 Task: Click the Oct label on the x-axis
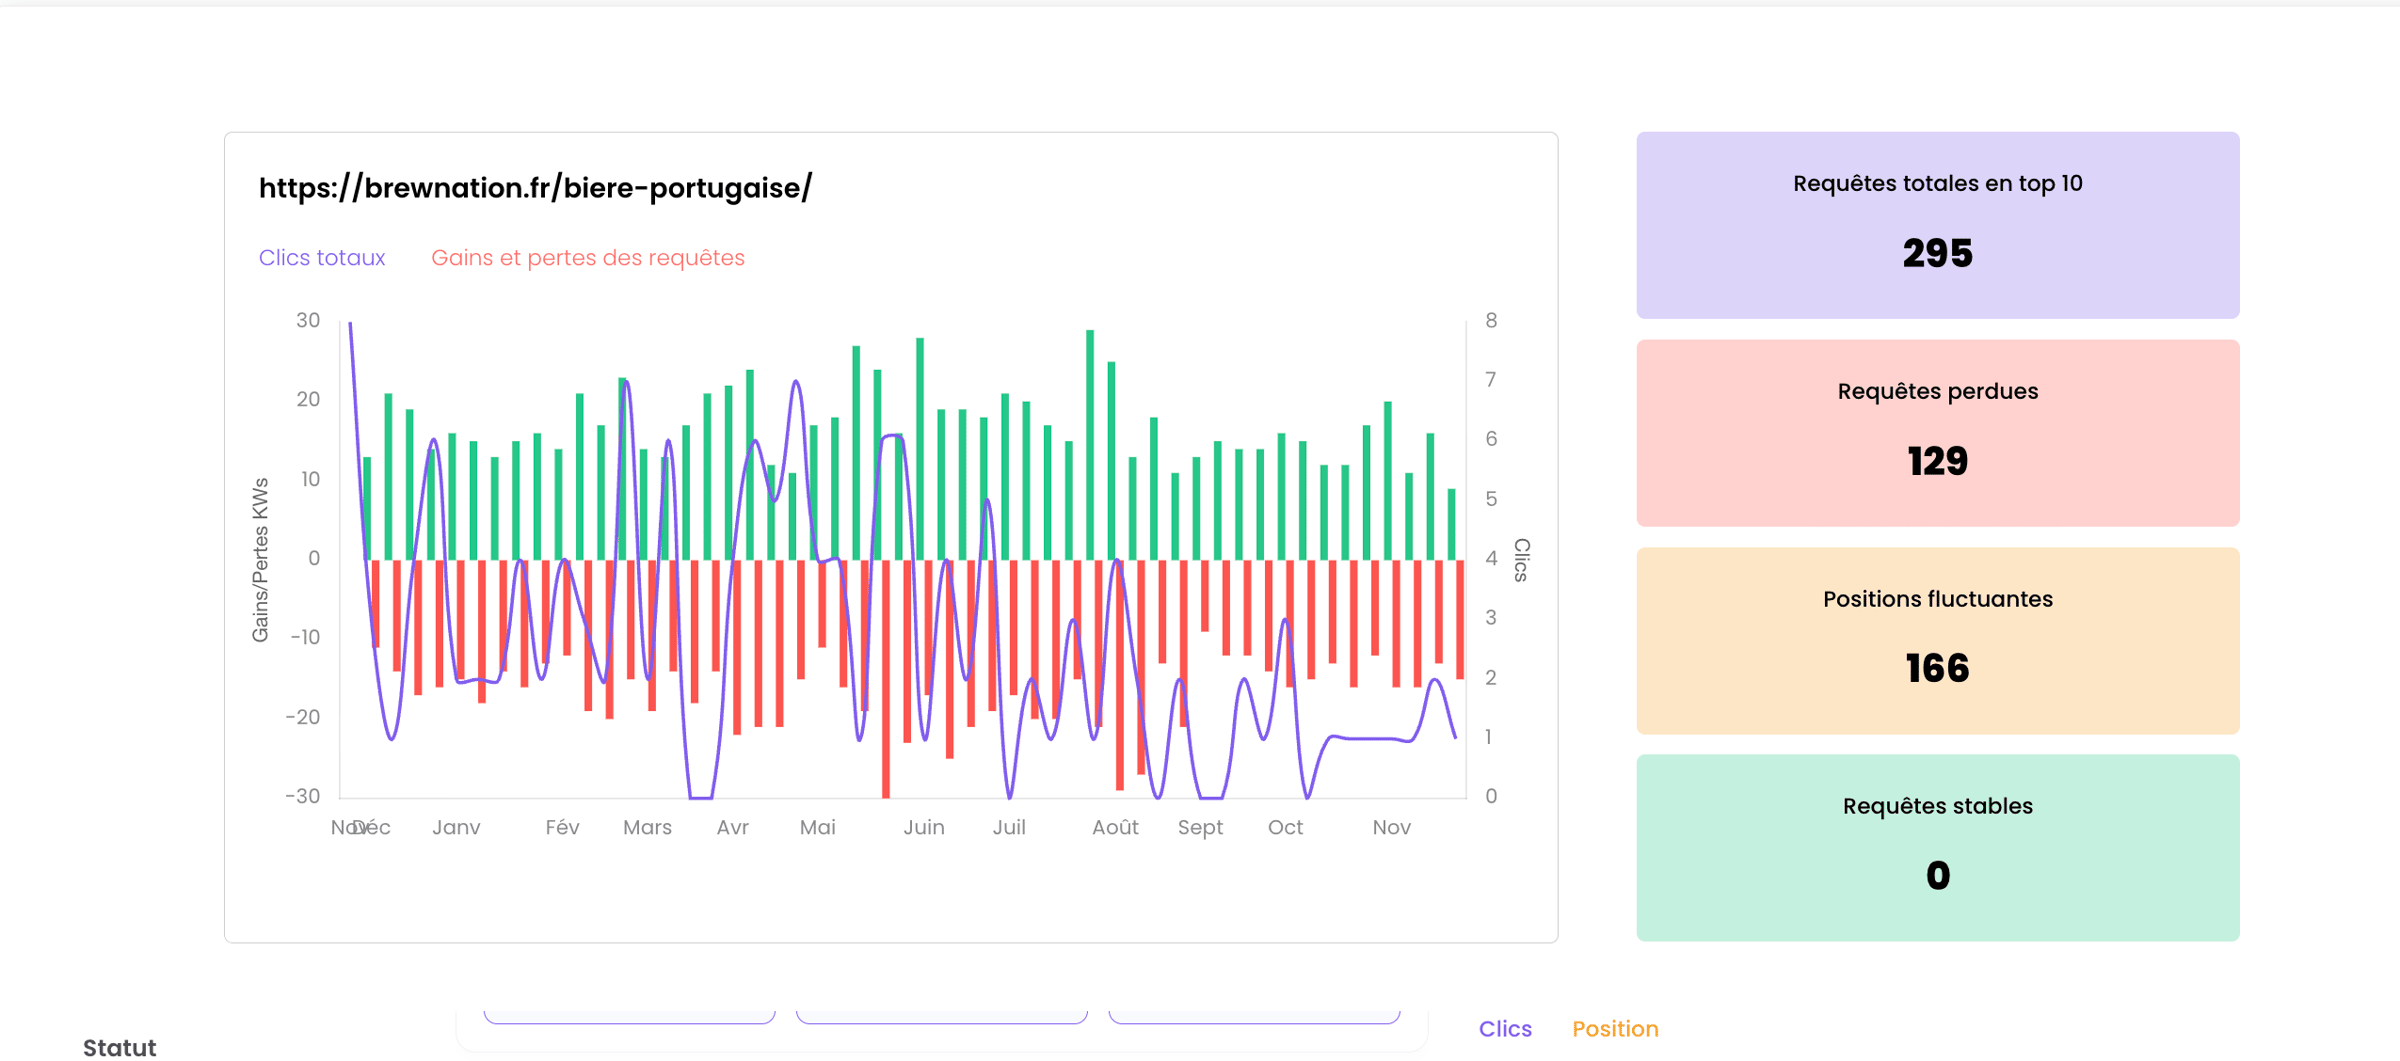(1285, 827)
